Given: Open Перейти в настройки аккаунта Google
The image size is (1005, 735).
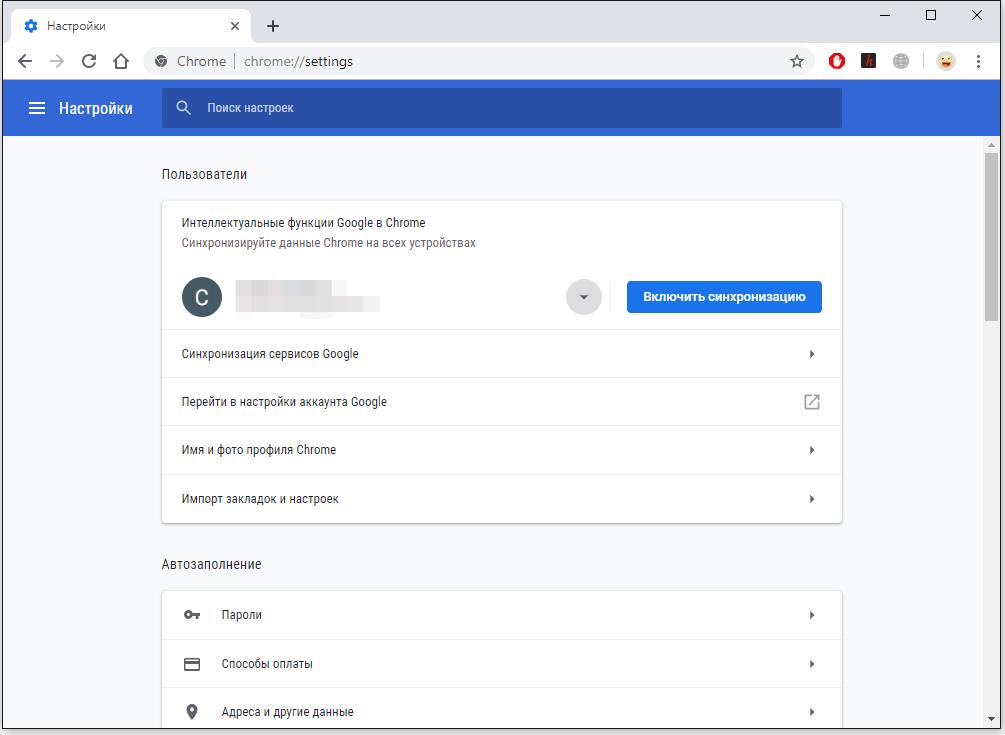Looking at the screenshot, I should tap(501, 402).
